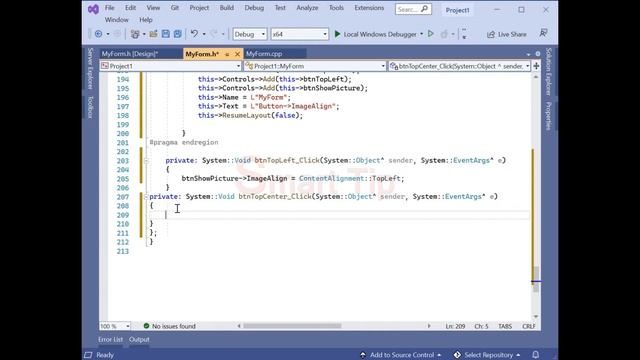Click the toolbar overflow options icon
The image size is (640, 360).
tap(464, 34)
